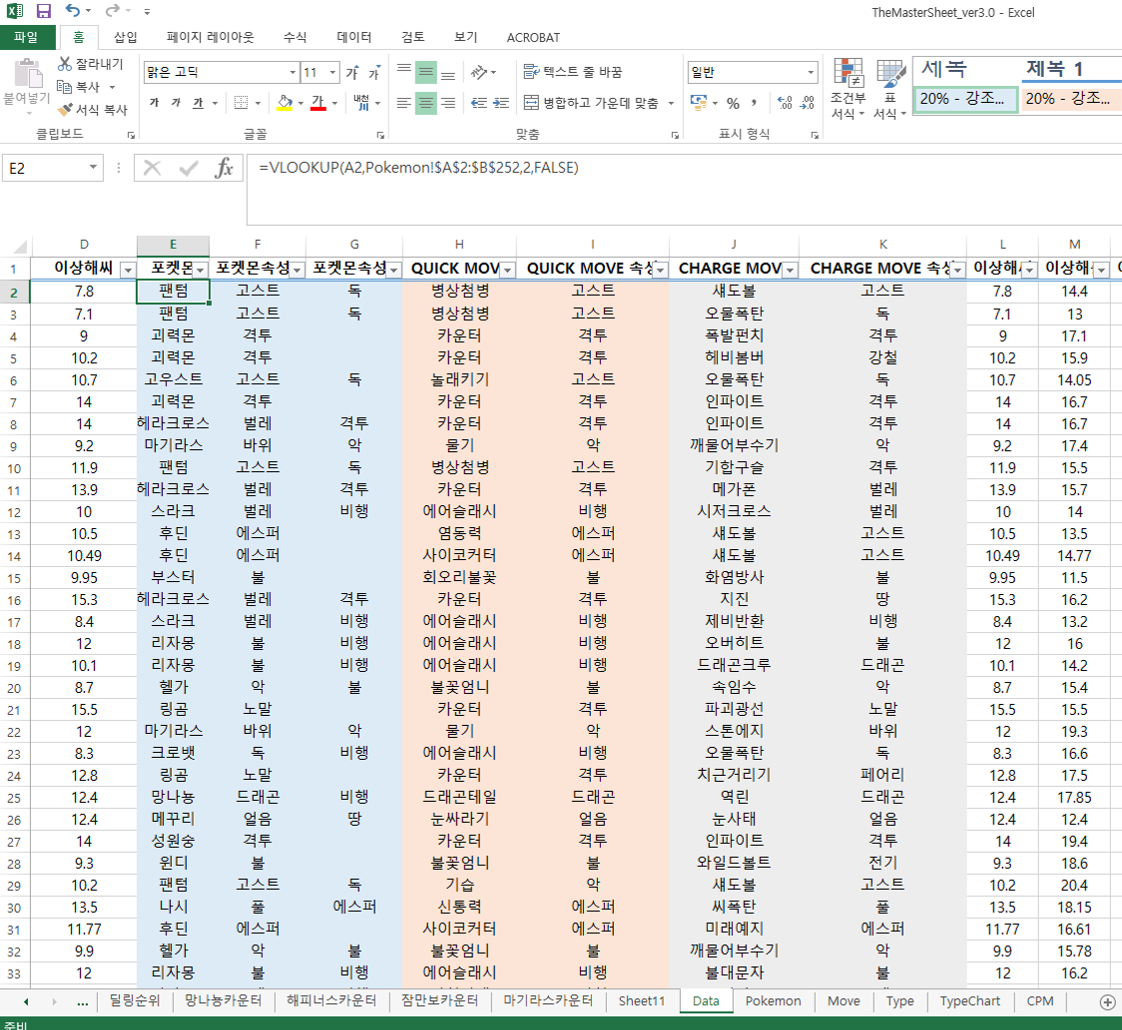Toggle left horizontal alignment
This screenshot has width=1122, height=1030.
pyautogui.click(x=404, y=103)
